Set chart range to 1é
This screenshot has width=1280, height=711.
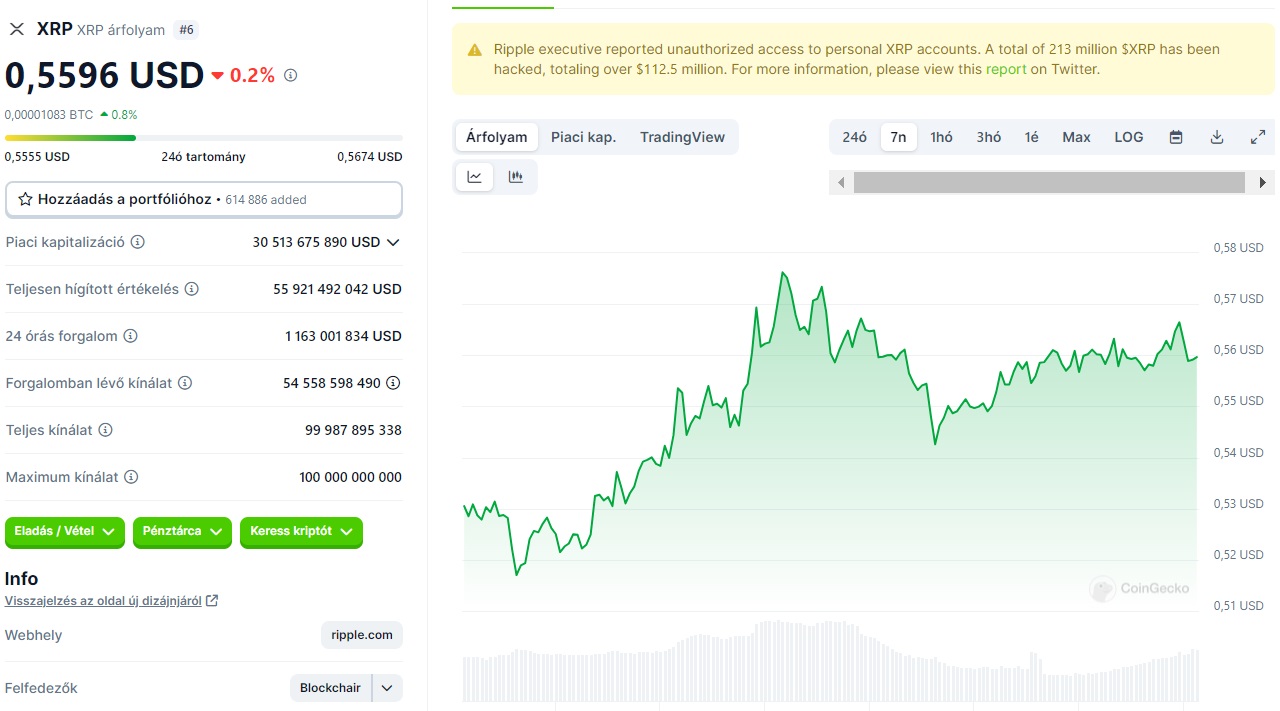[1031, 137]
